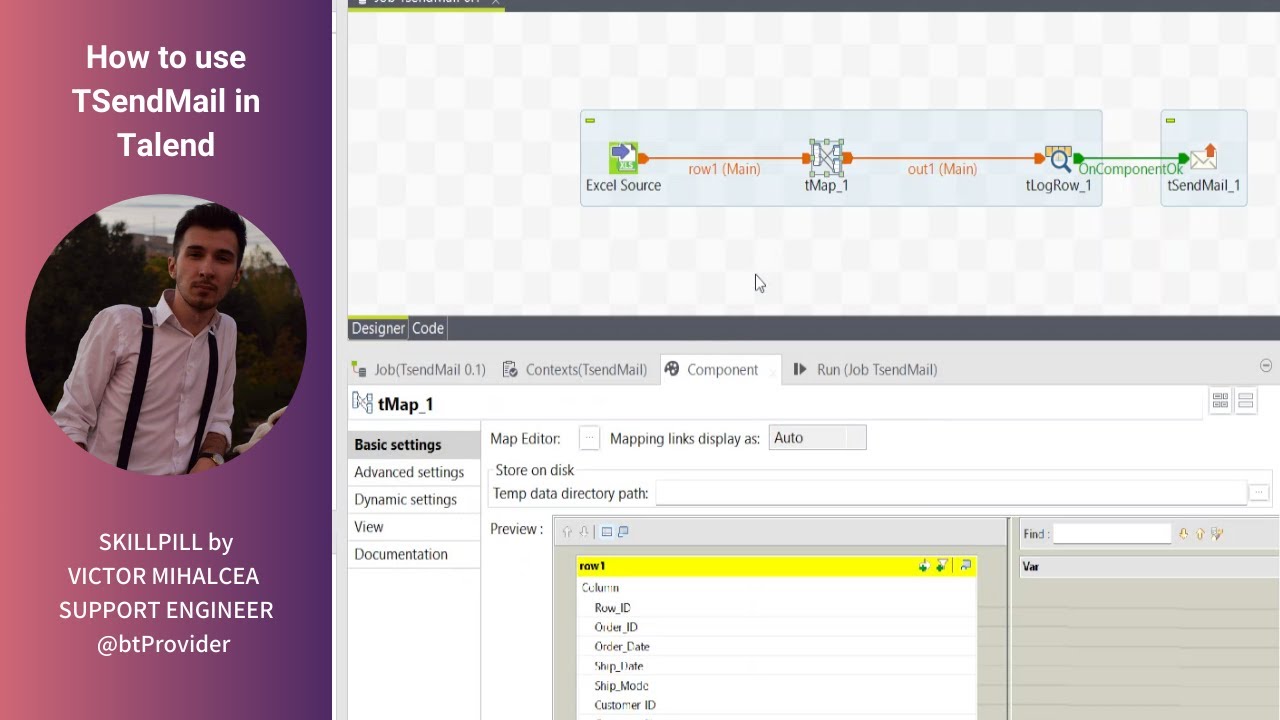Click the restore tables icon in preview toolbar
The width and height of the screenshot is (1280, 720).
pyautogui.click(x=623, y=532)
